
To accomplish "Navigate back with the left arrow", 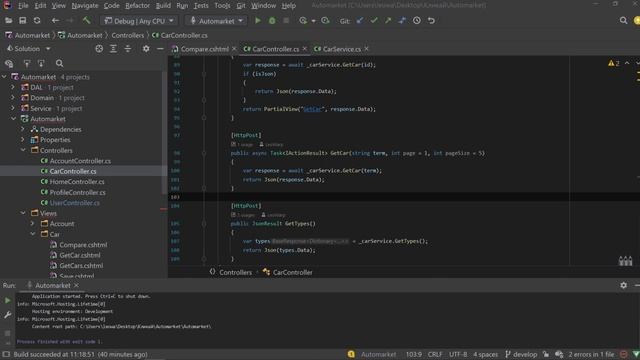I will coord(56,20).
